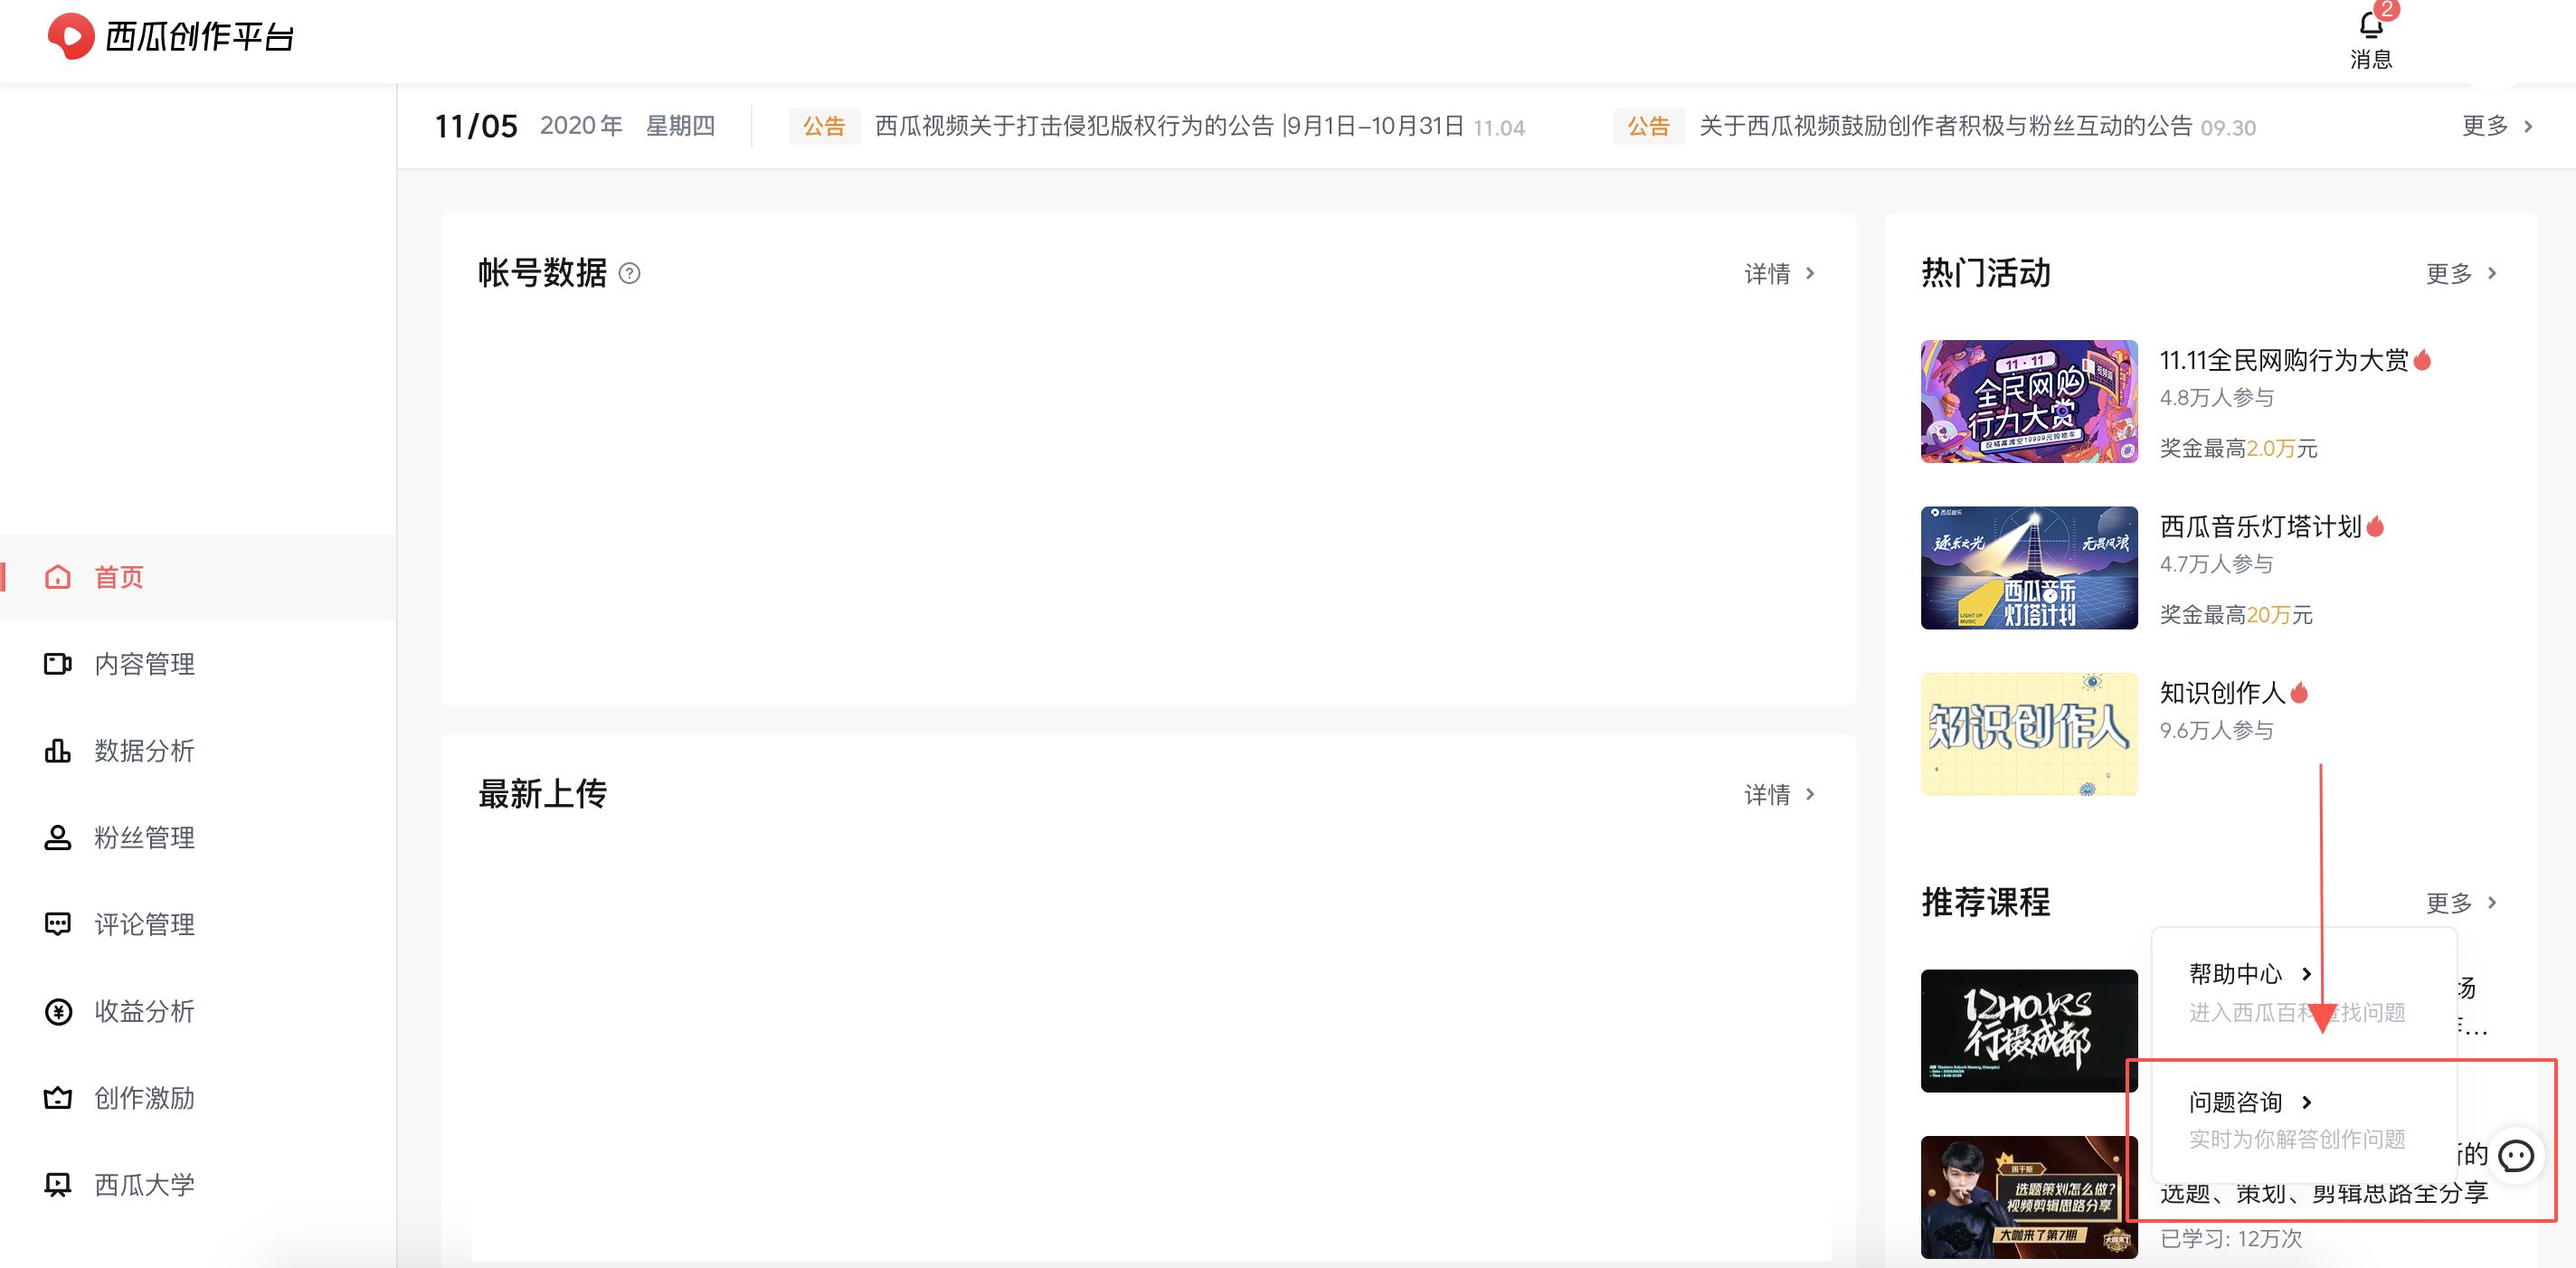This screenshot has height=1268, width=2576.
Task: Select the 数据分析 sidebar icon
Action: (58, 751)
